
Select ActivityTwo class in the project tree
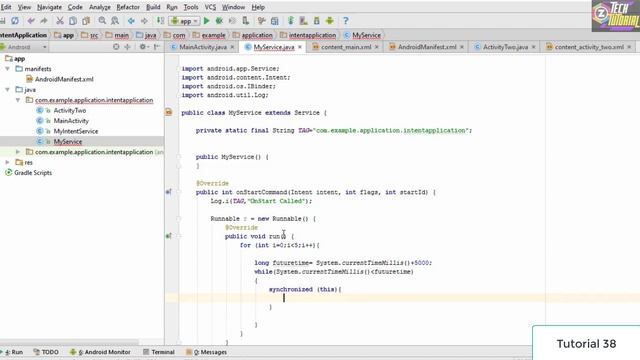[69, 110]
